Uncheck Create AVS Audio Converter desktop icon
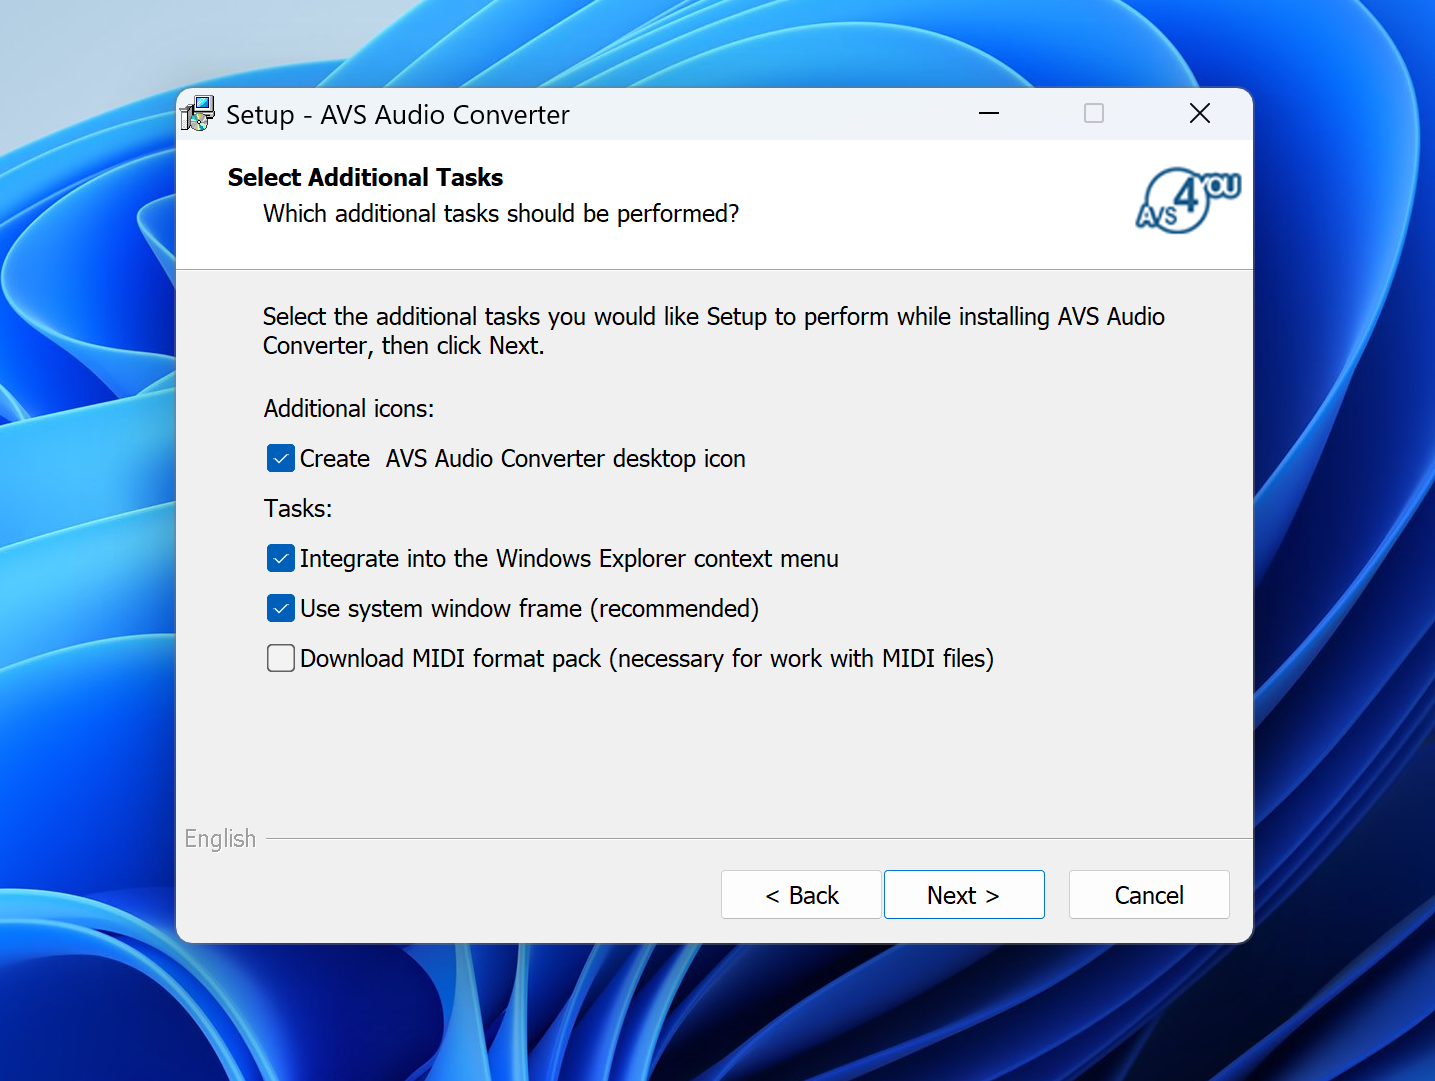1435x1081 pixels. [281, 458]
